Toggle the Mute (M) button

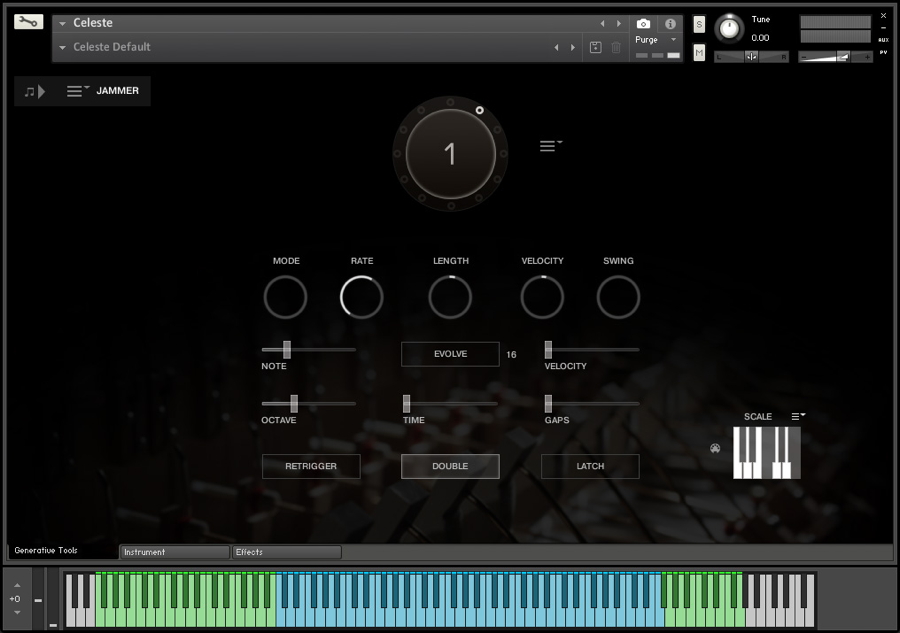[699, 52]
